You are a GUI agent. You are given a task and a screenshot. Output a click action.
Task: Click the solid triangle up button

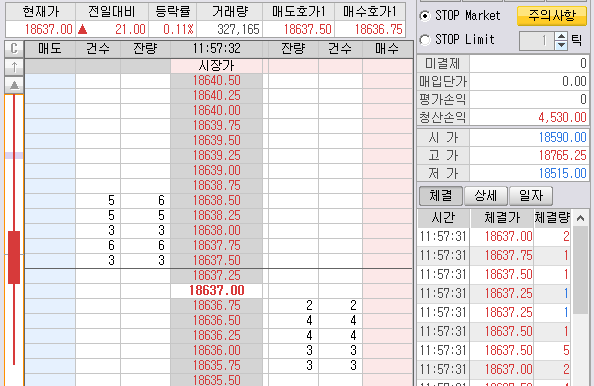(x=14, y=85)
